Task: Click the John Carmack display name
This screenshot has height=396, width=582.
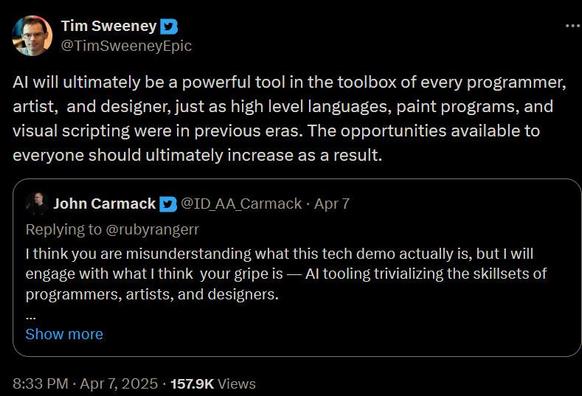Action: 104,204
